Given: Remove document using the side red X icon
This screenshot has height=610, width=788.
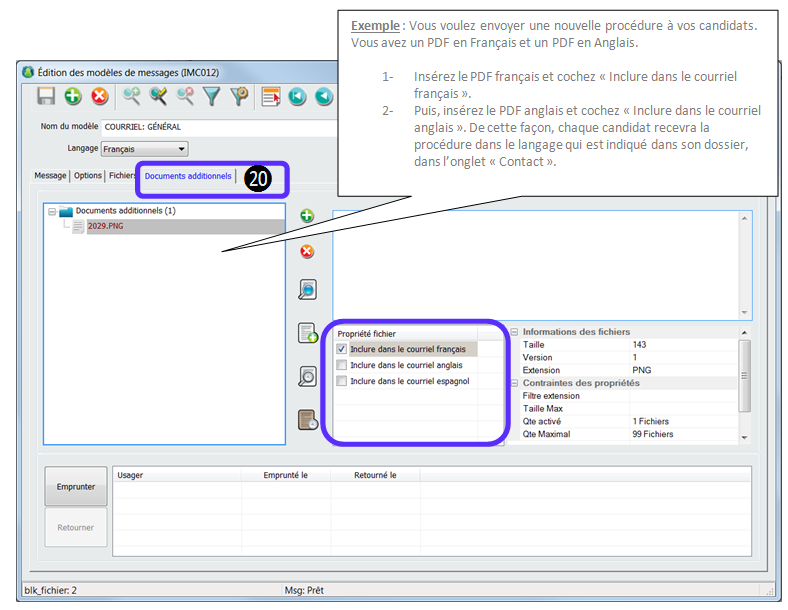Looking at the screenshot, I should (x=307, y=251).
